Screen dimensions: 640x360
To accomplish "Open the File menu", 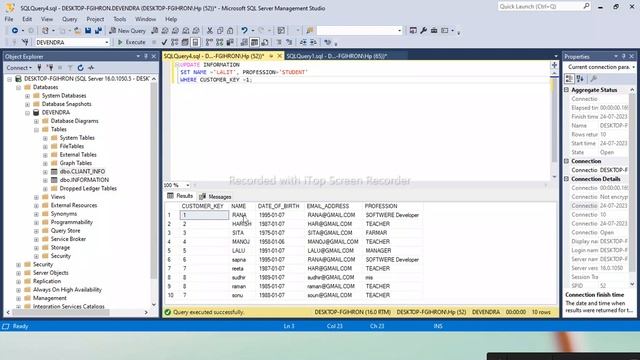I will click(x=9, y=19).
